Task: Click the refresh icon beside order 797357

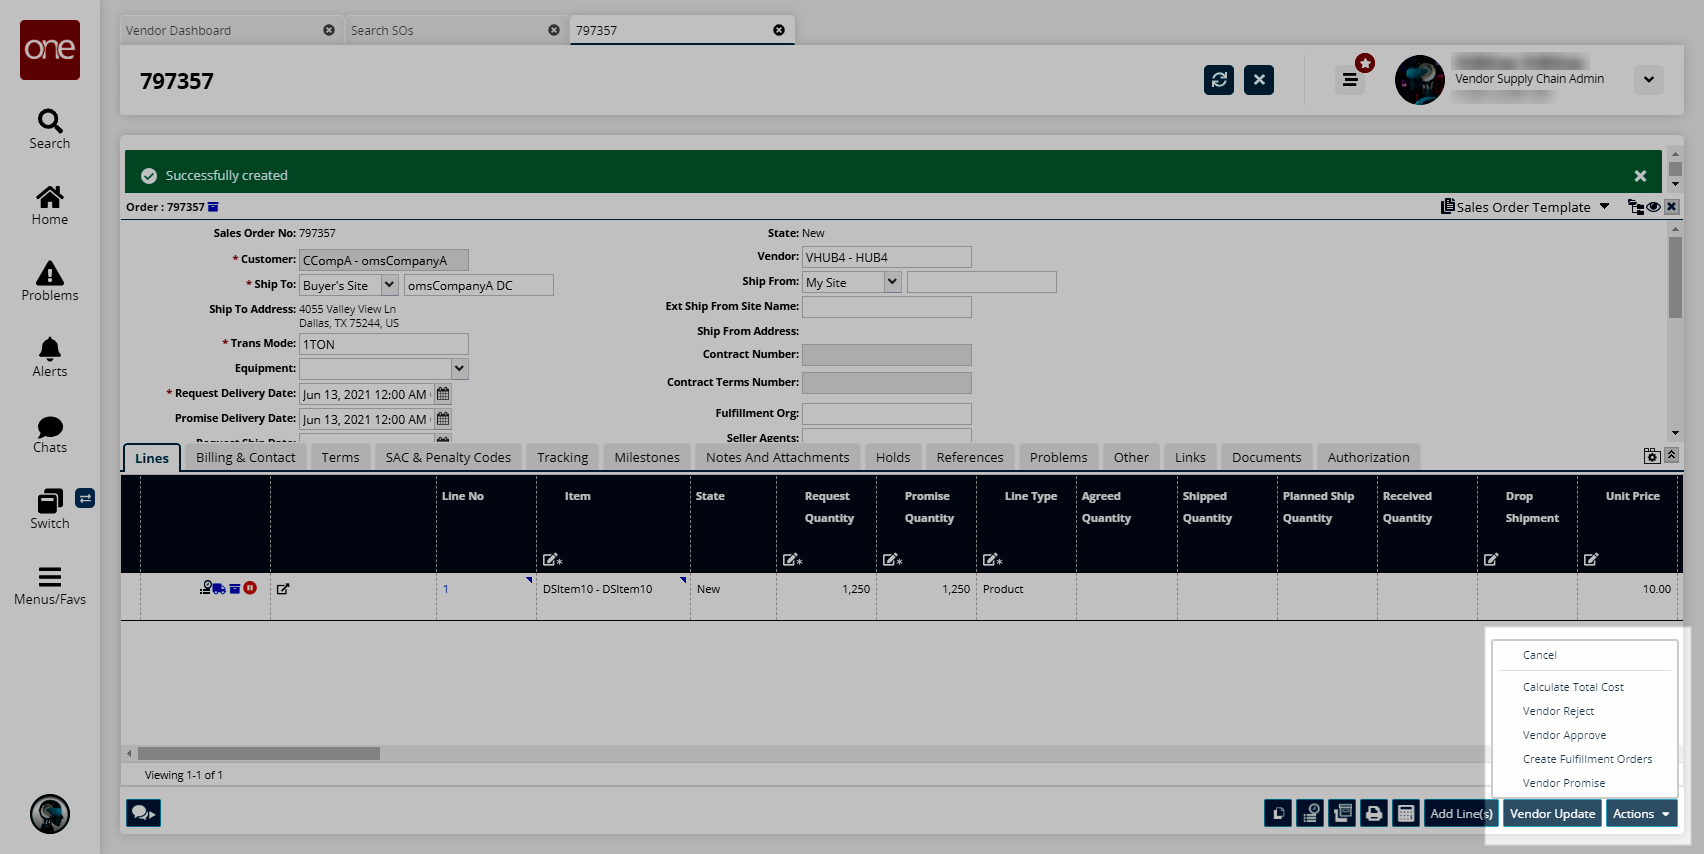Action: 1218,80
